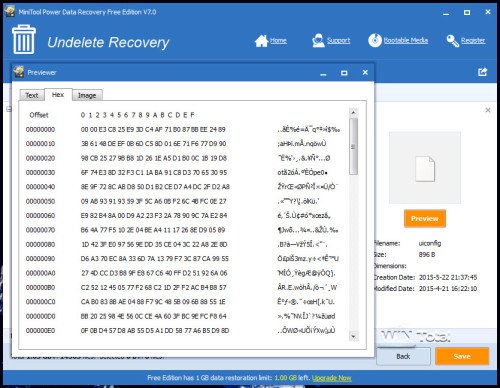Click the orange Preview button

pyautogui.click(x=425, y=219)
